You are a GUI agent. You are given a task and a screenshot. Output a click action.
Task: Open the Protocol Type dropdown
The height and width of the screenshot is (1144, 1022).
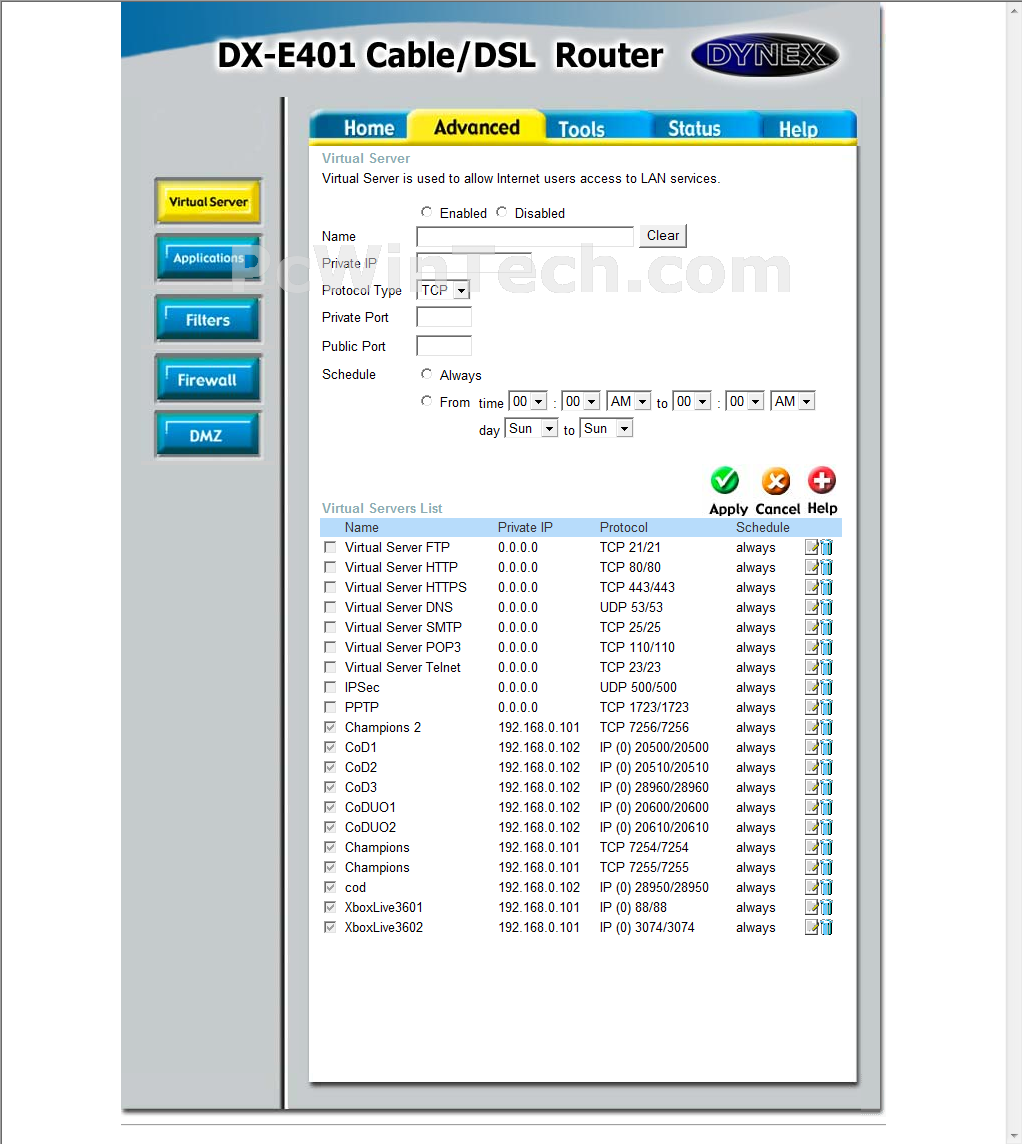pyautogui.click(x=444, y=290)
